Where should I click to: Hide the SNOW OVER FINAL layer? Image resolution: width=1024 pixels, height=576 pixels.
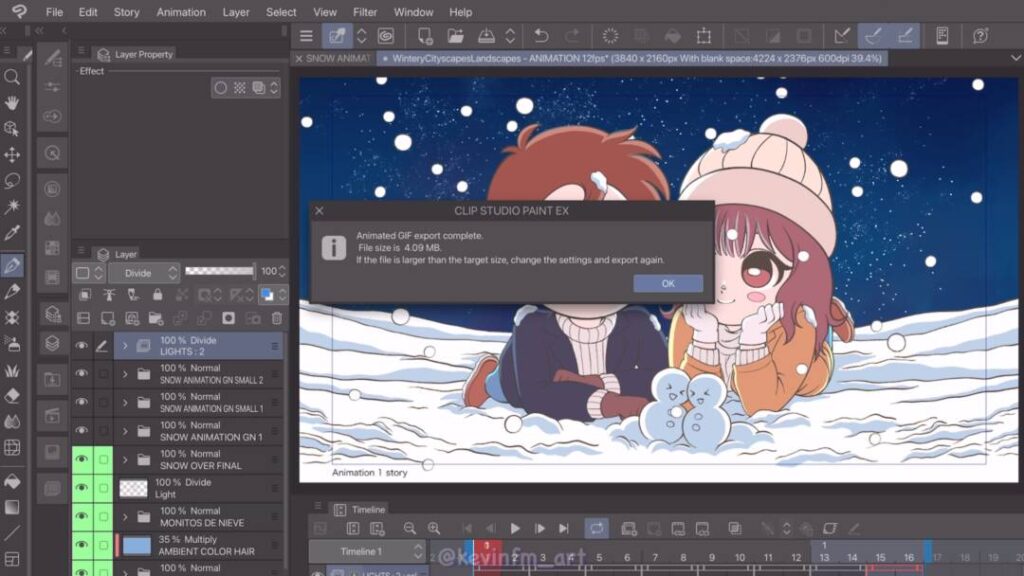[x=82, y=459]
